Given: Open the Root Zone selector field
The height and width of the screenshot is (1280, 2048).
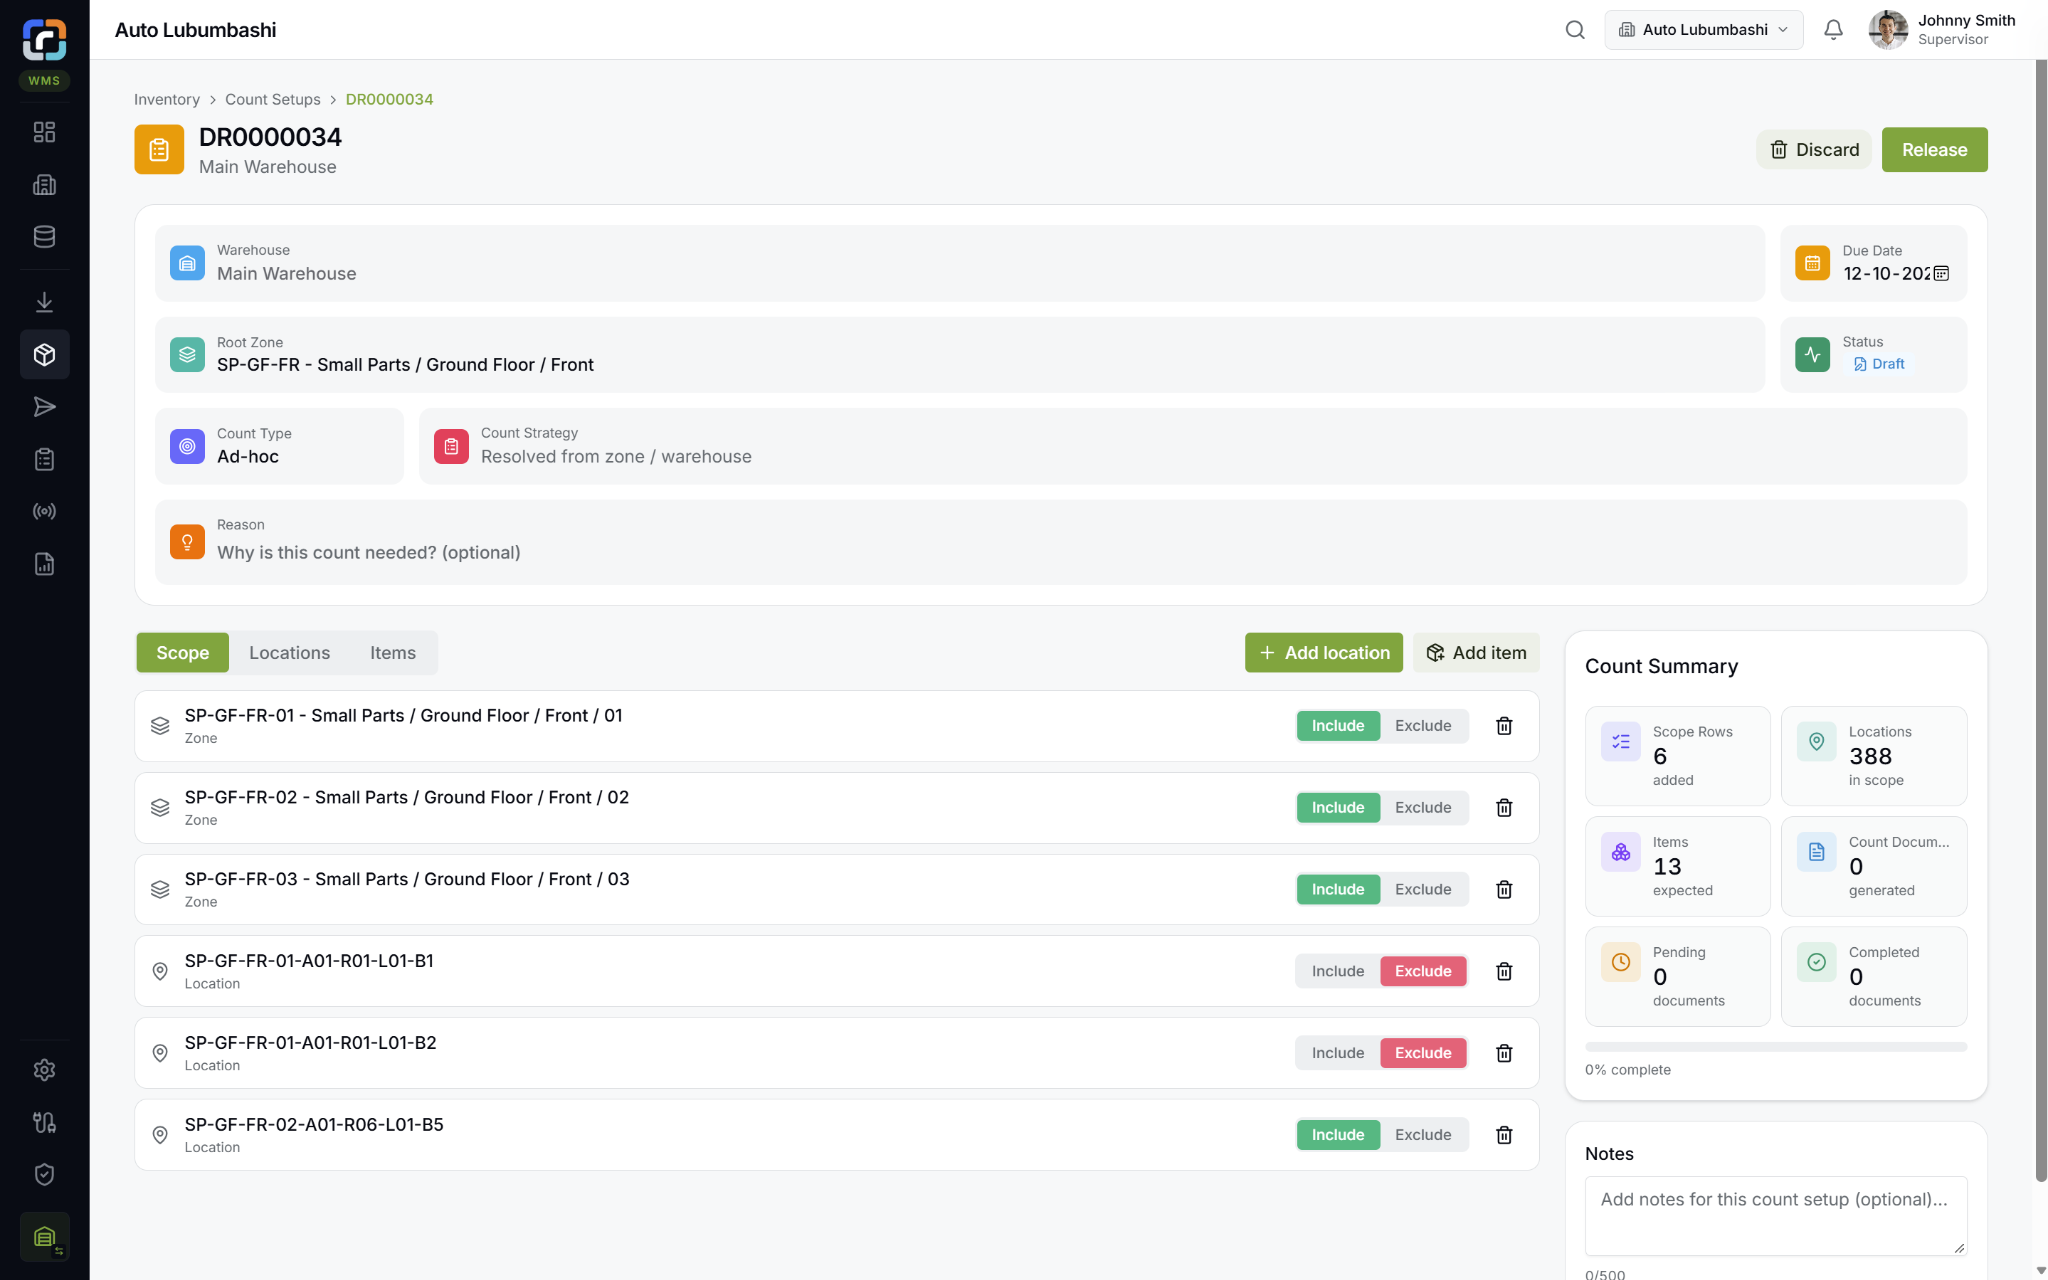Looking at the screenshot, I should point(960,355).
